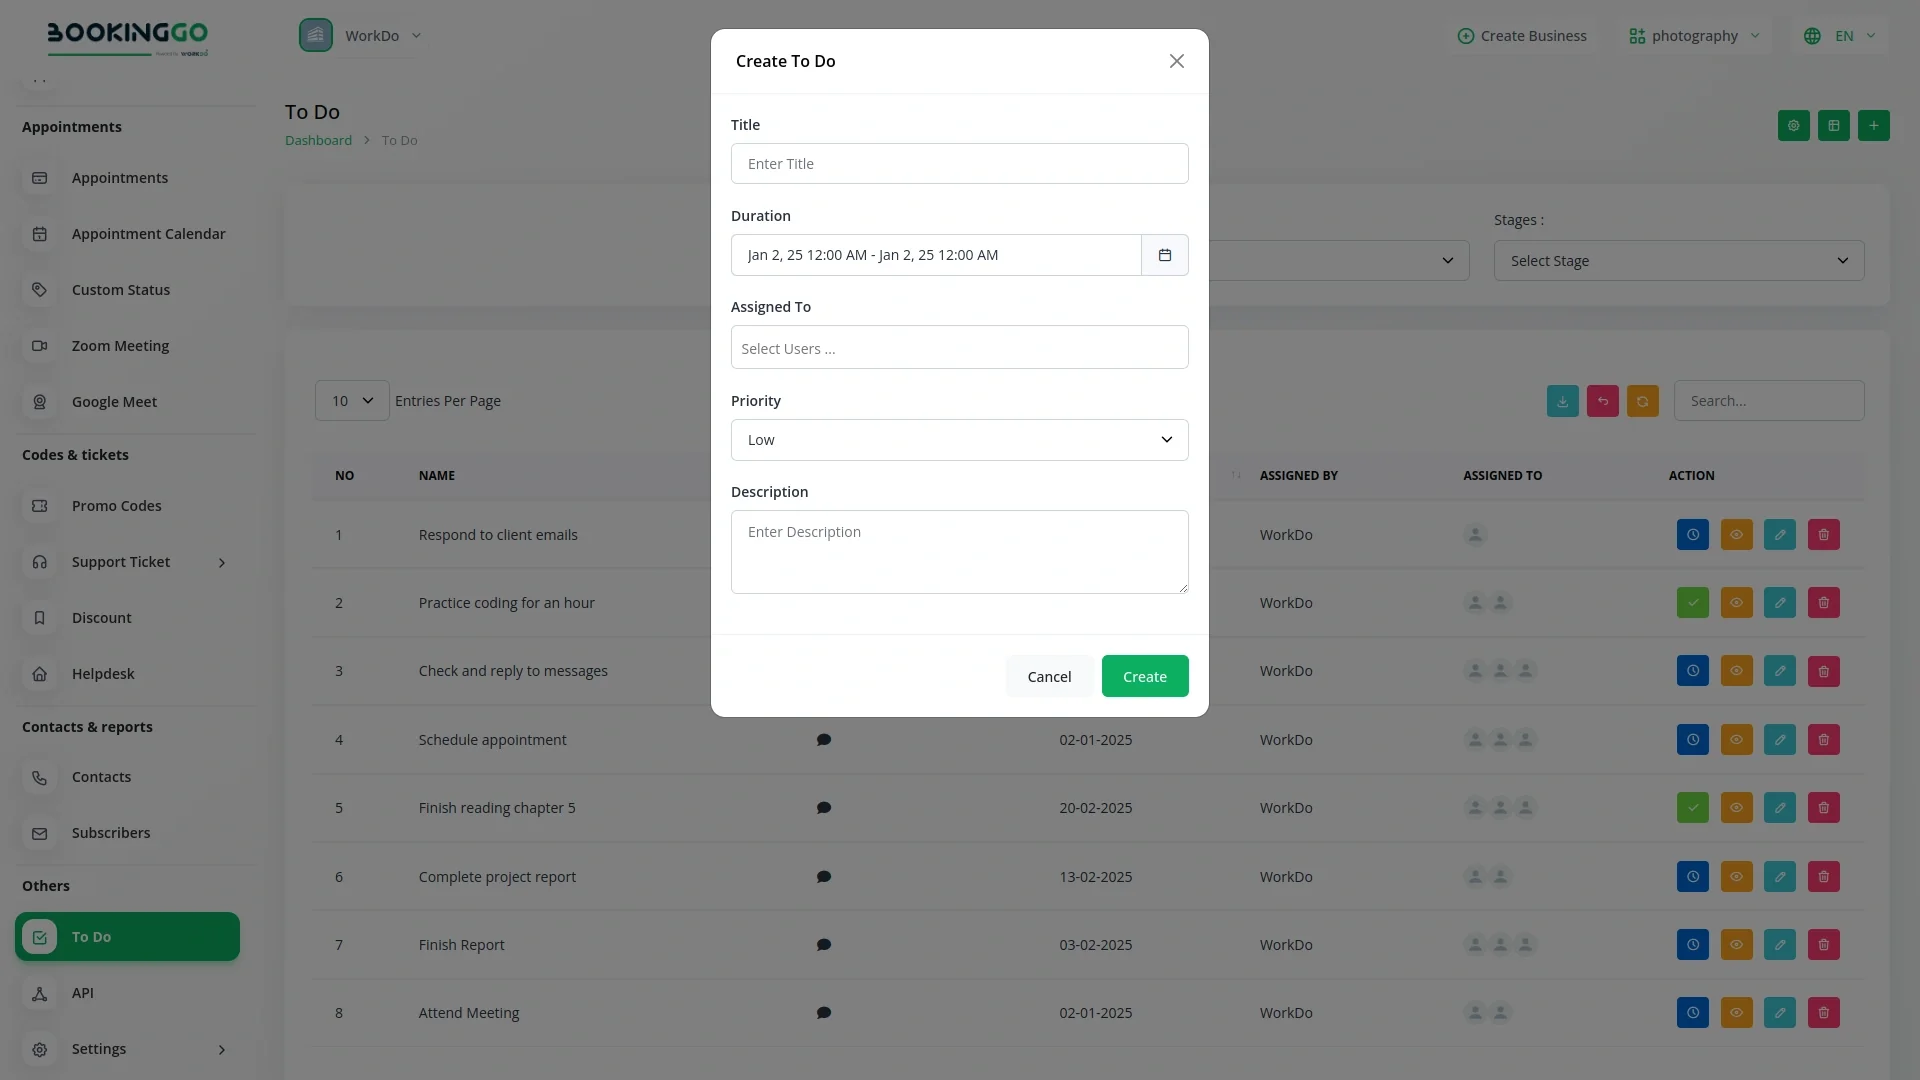Toggle green checkmark for Finish reading chapter 5
The height and width of the screenshot is (1080, 1920).
1692,808
